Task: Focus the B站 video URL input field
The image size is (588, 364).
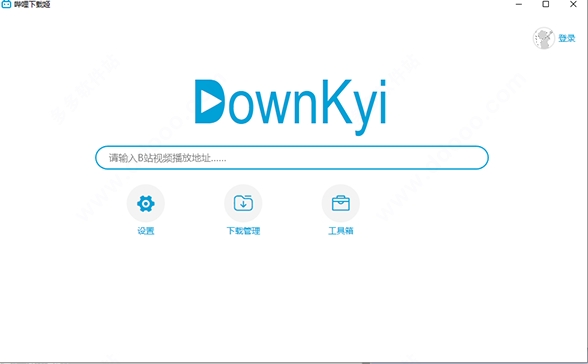Action: coord(292,157)
